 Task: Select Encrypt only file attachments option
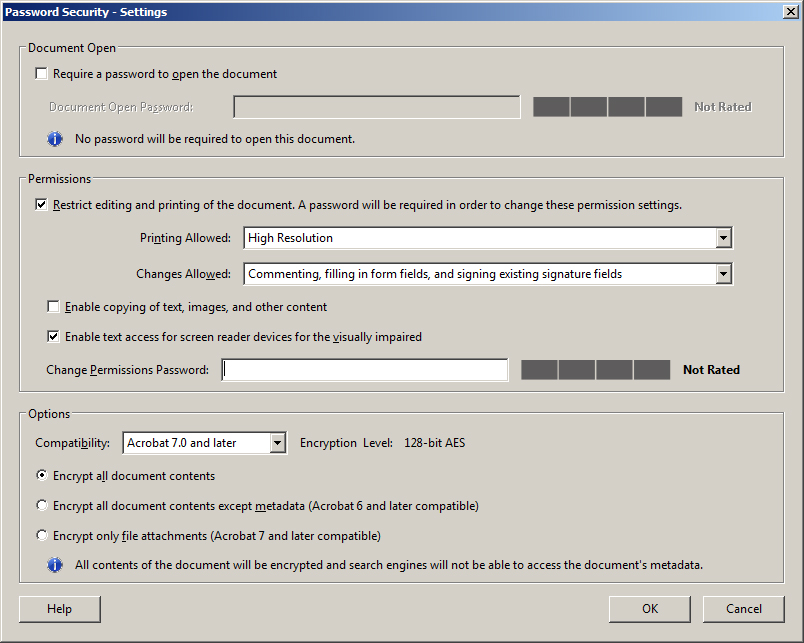[41, 535]
